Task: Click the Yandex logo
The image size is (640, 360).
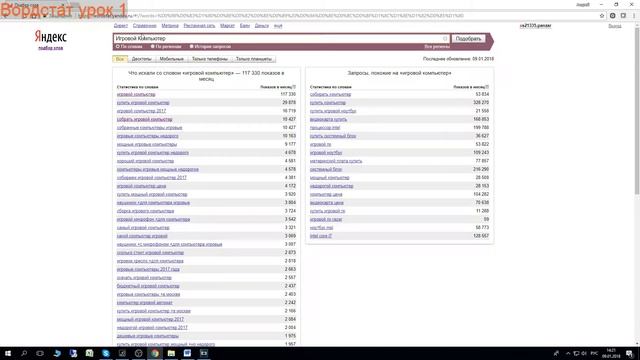Action: click(51, 37)
